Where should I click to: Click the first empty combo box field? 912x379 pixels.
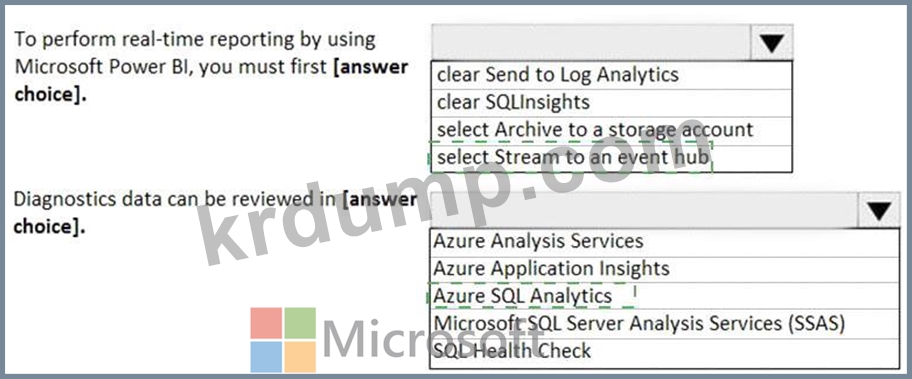pyautogui.click(x=591, y=42)
